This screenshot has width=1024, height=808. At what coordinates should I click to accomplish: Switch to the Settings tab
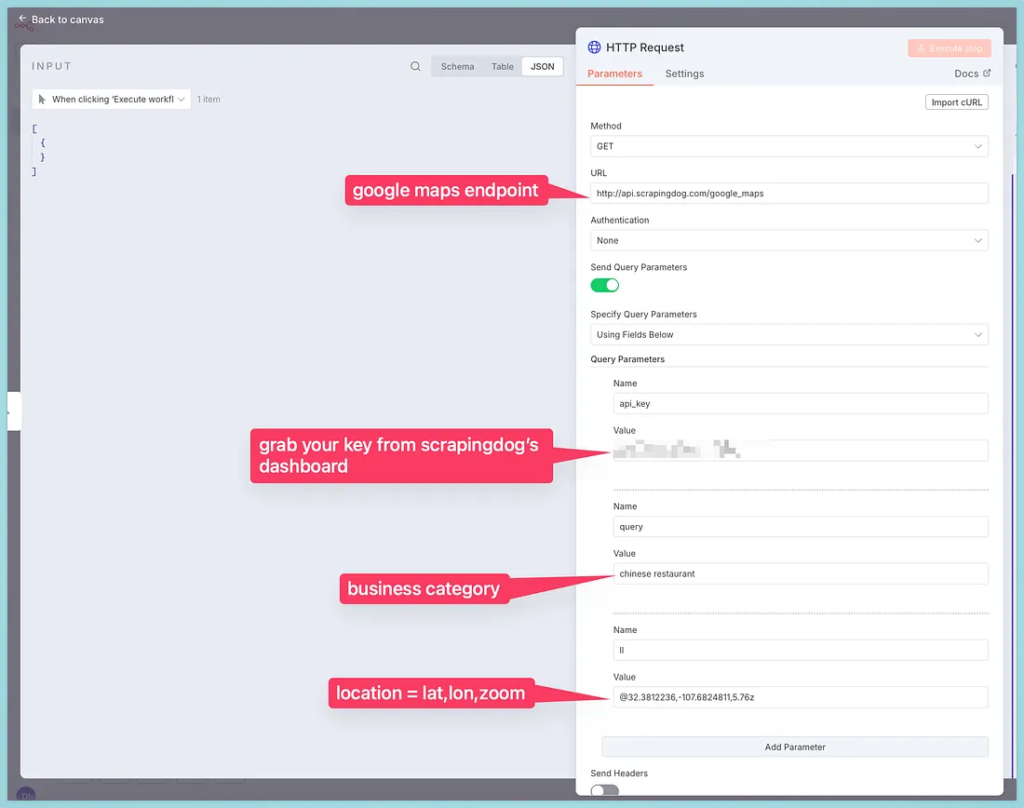684,74
